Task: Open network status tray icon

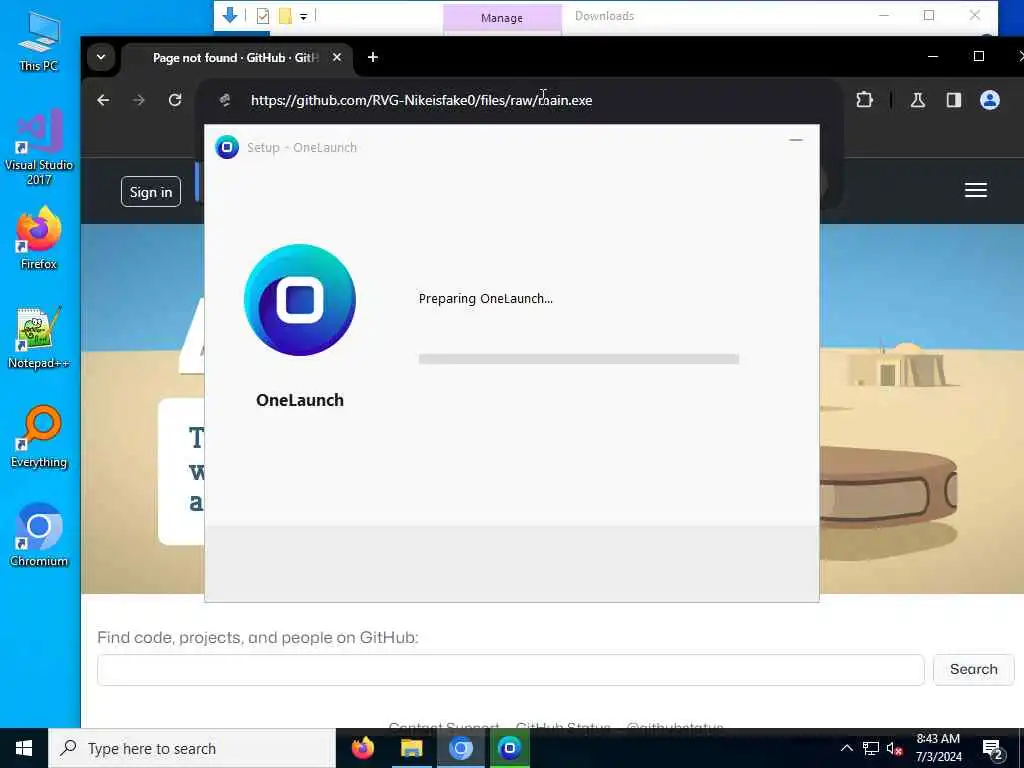Action: click(871, 748)
